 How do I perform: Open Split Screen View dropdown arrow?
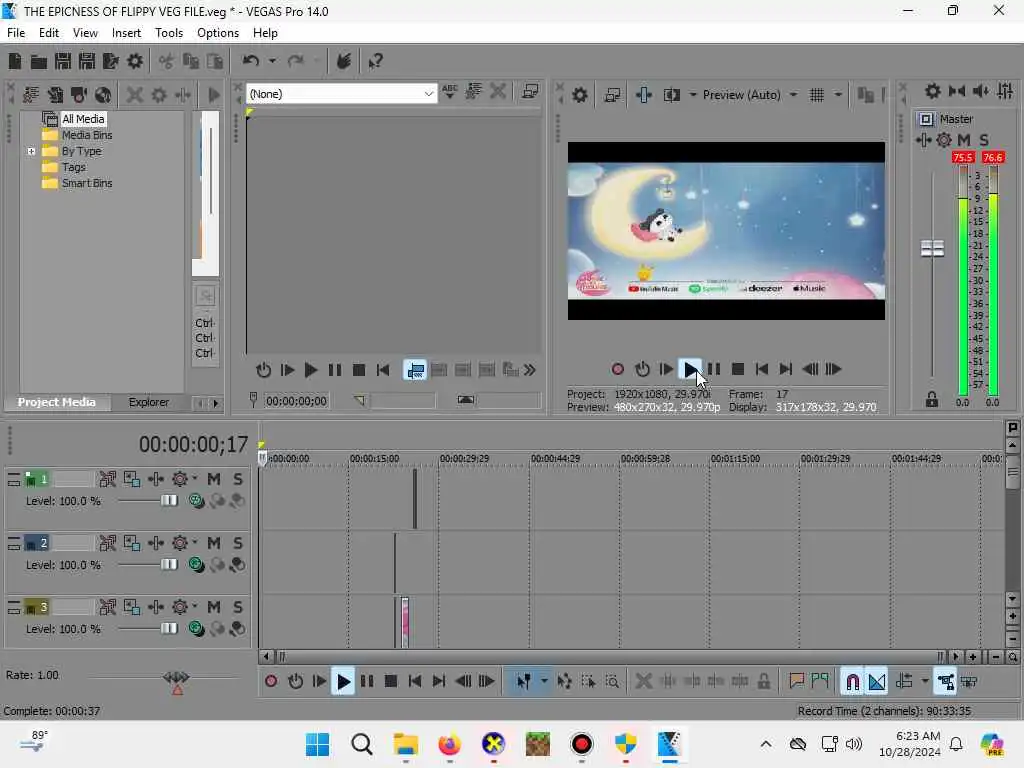[693, 95]
